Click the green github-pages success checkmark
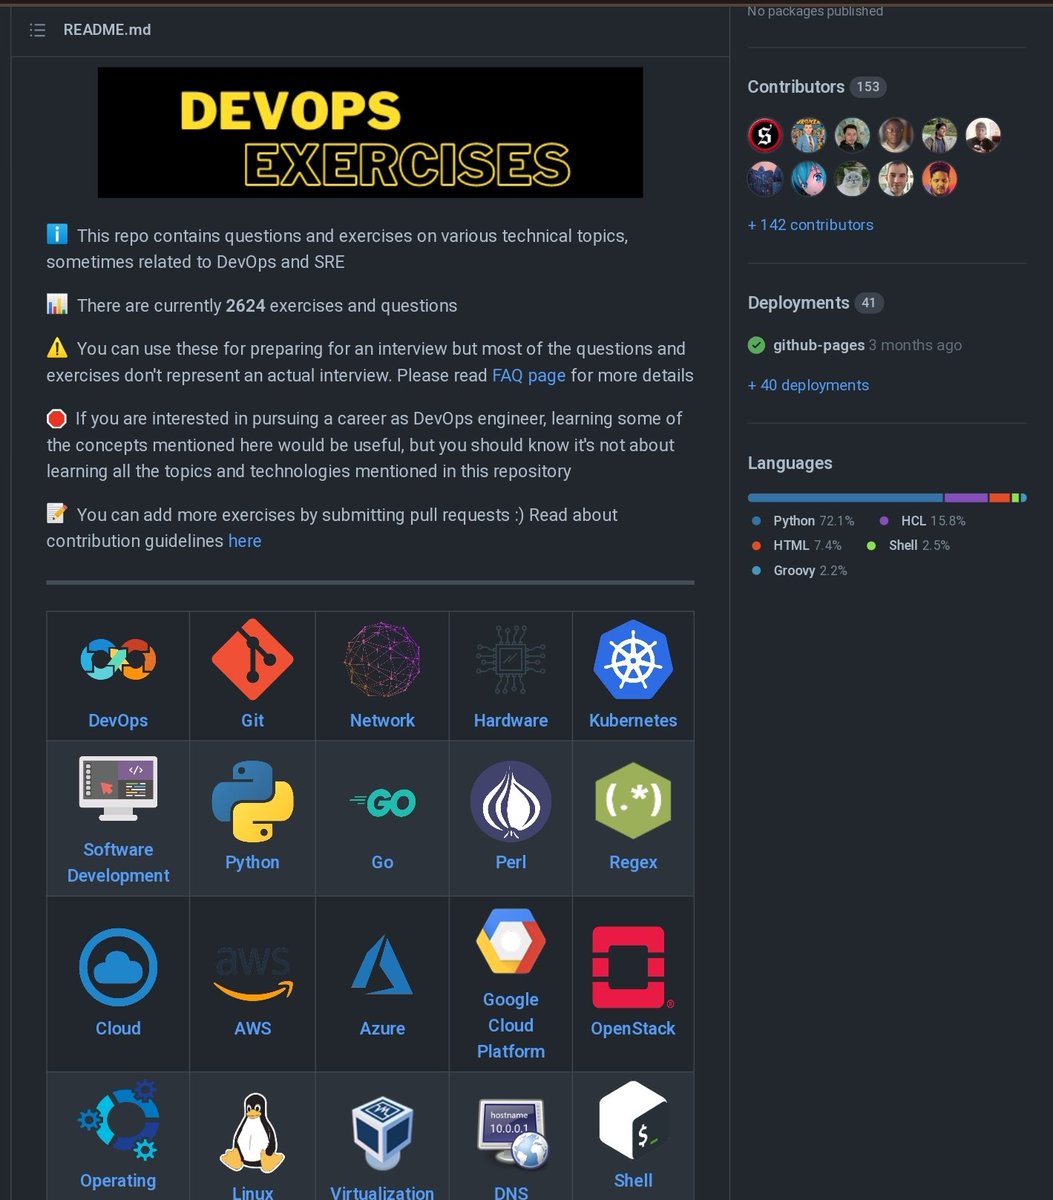The height and width of the screenshot is (1200, 1053). click(757, 345)
